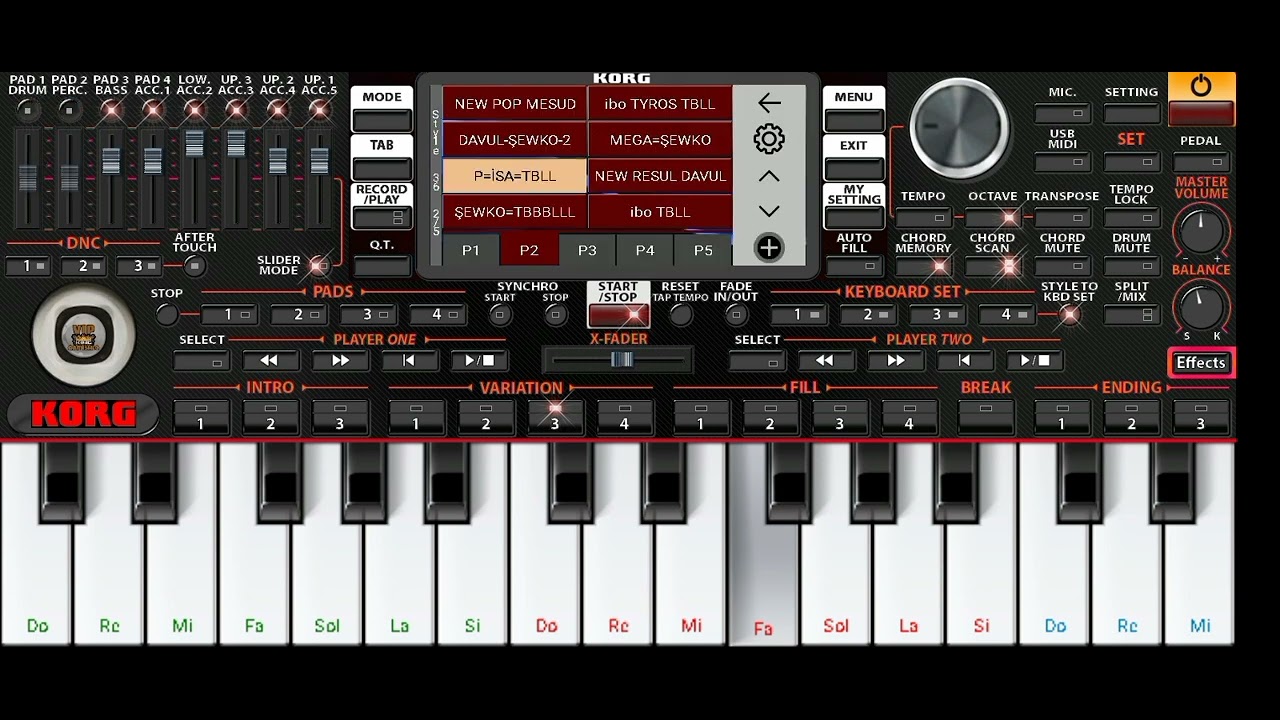The height and width of the screenshot is (720, 1280).
Task: Select the NEW RESUL DAVUL style
Action: (660, 176)
